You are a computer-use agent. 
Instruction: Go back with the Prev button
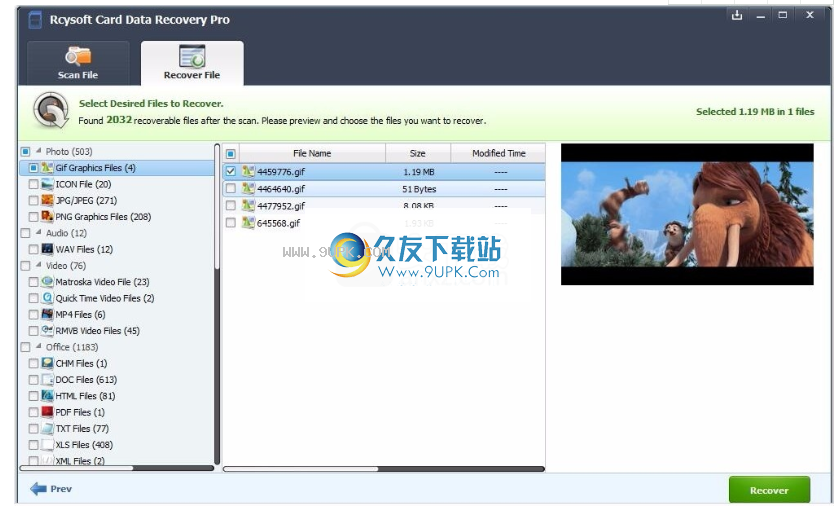pos(51,489)
